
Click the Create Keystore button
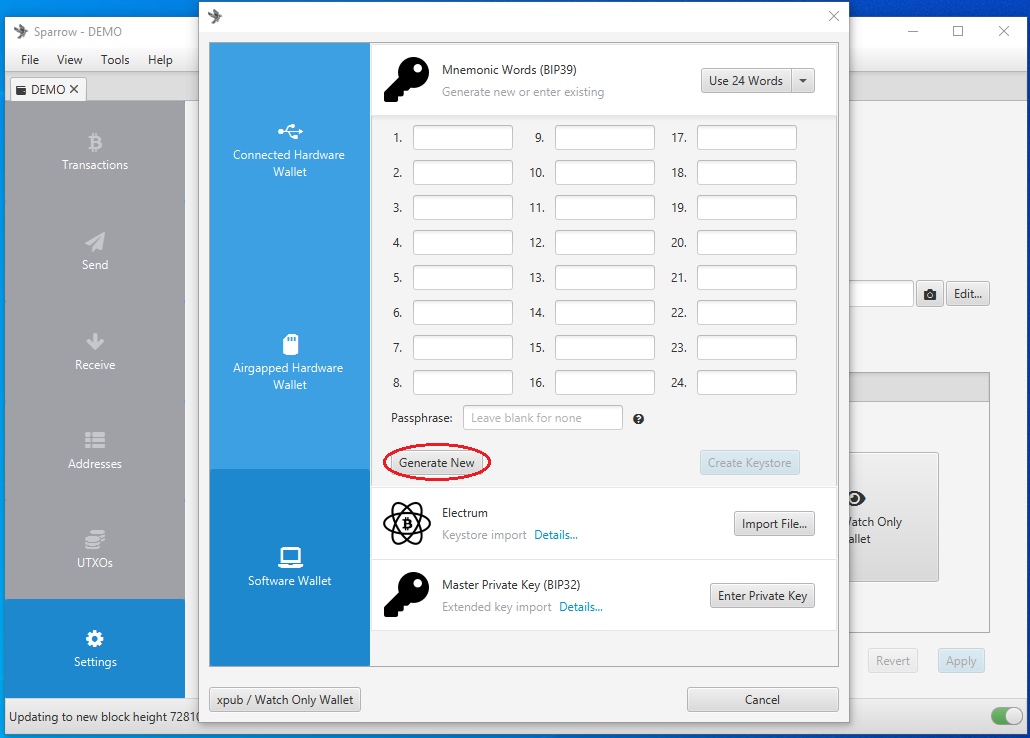point(750,463)
